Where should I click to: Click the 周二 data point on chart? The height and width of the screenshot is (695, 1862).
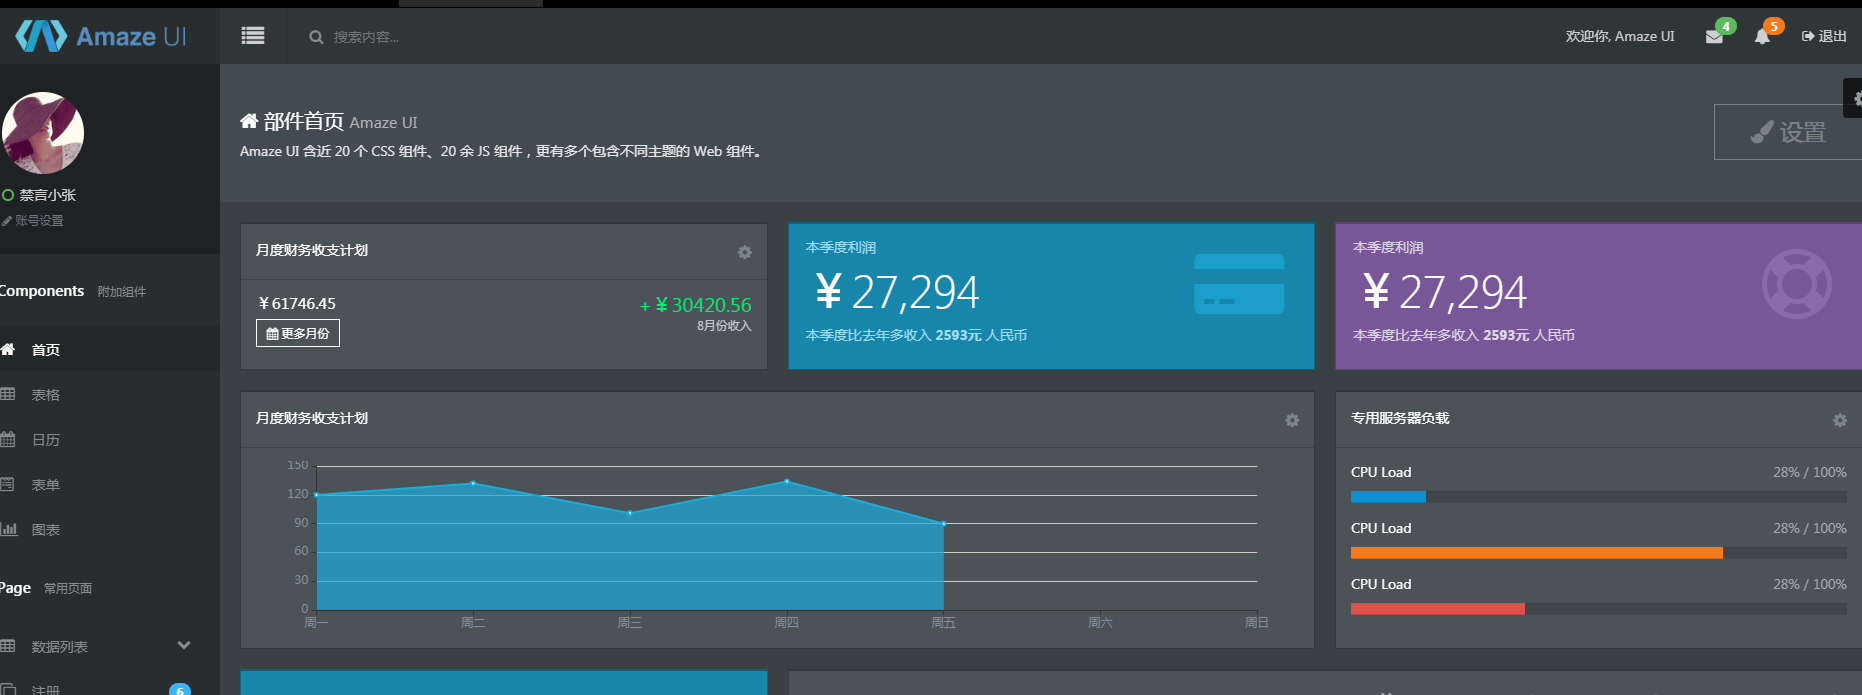(x=473, y=483)
